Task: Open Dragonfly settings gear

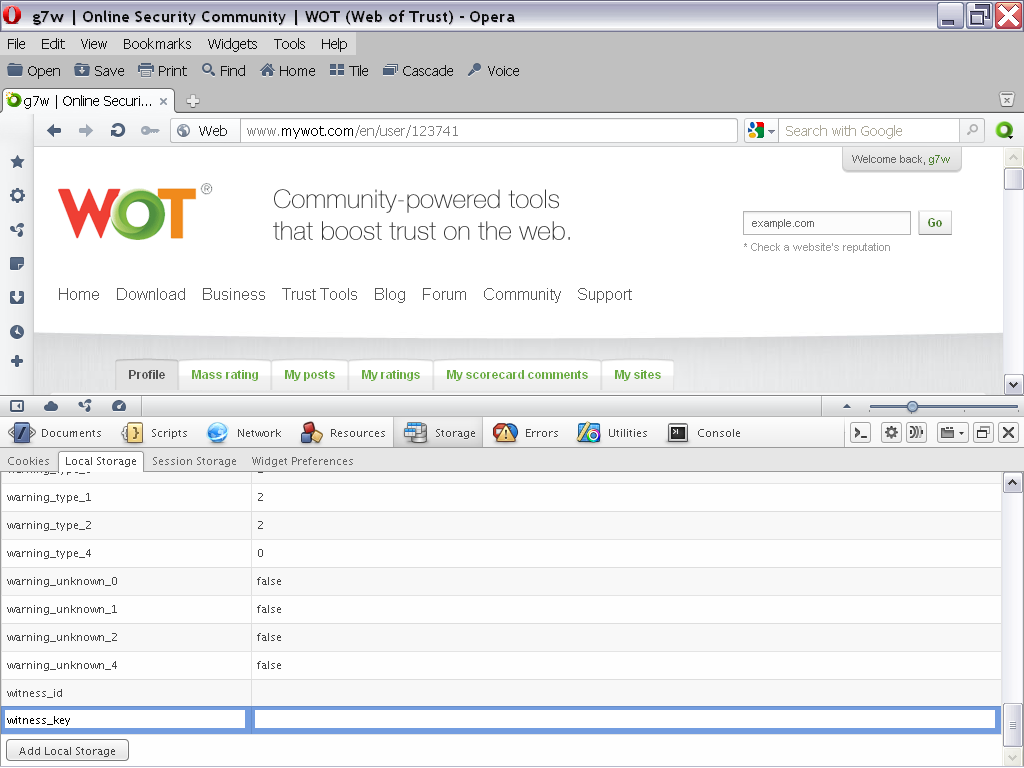Action: (891, 432)
